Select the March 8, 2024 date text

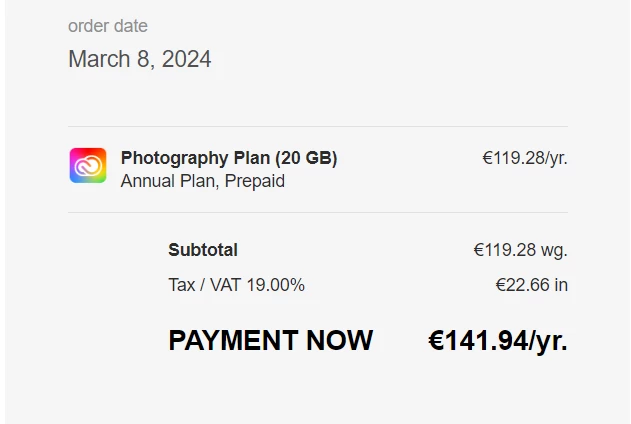(x=139, y=59)
